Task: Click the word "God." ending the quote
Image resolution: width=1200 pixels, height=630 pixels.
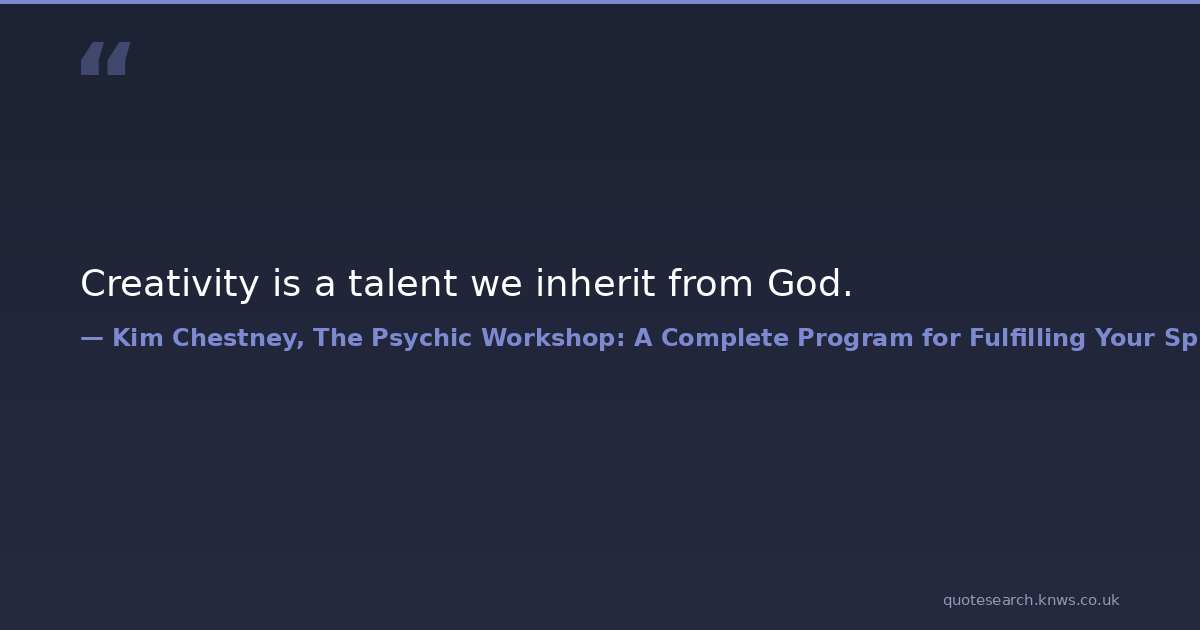Action: coord(810,284)
